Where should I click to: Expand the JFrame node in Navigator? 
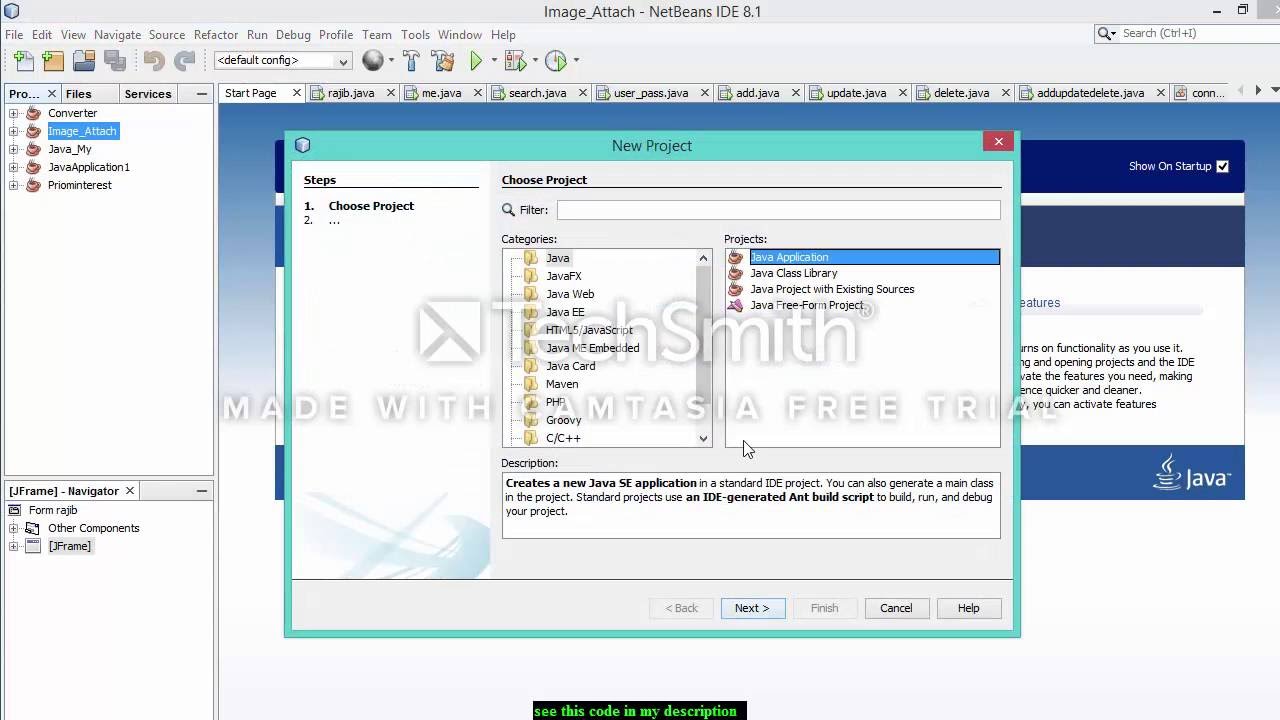[x=14, y=546]
